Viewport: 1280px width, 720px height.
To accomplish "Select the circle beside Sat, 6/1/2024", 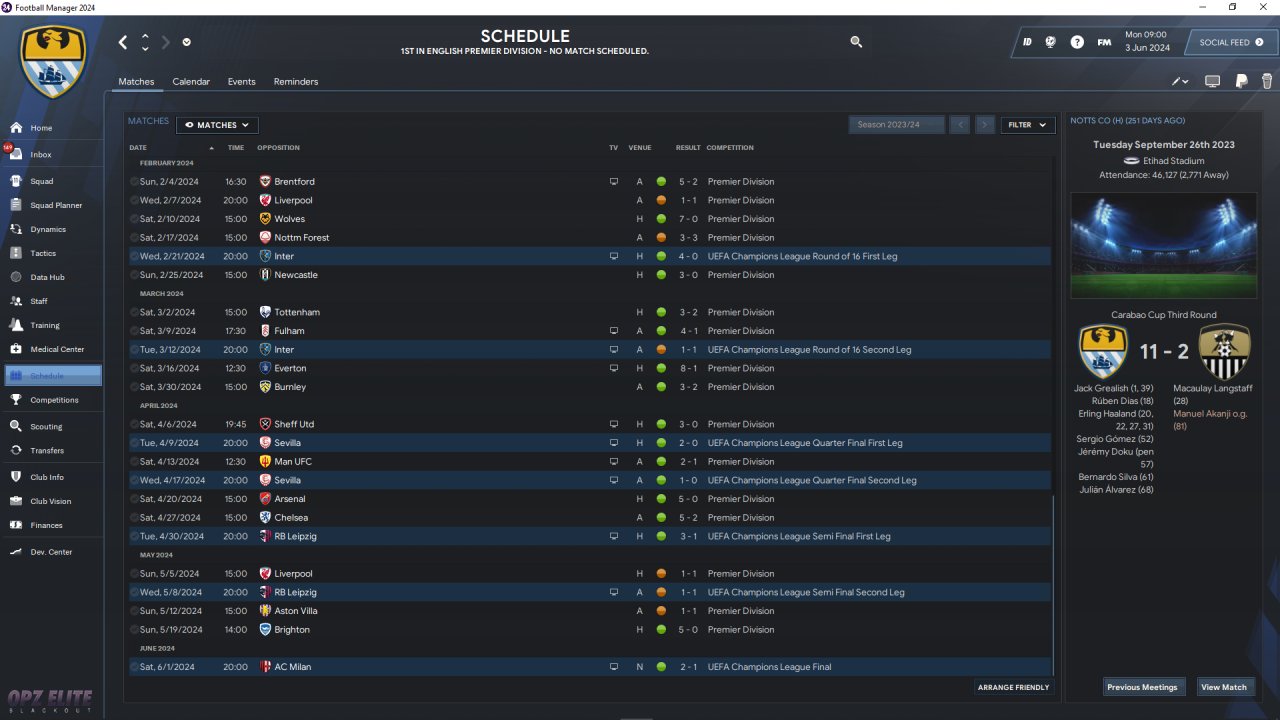I will [134, 667].
